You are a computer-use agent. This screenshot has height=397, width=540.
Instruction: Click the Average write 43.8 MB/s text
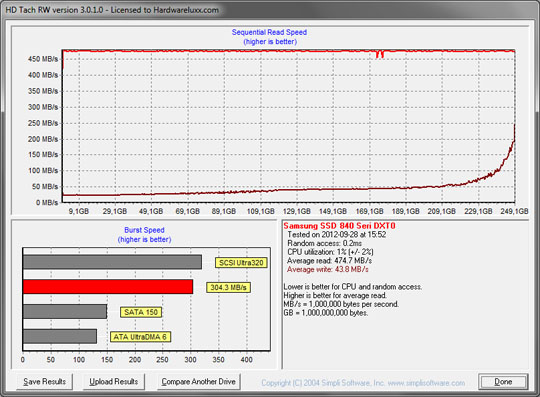[328, 269]
